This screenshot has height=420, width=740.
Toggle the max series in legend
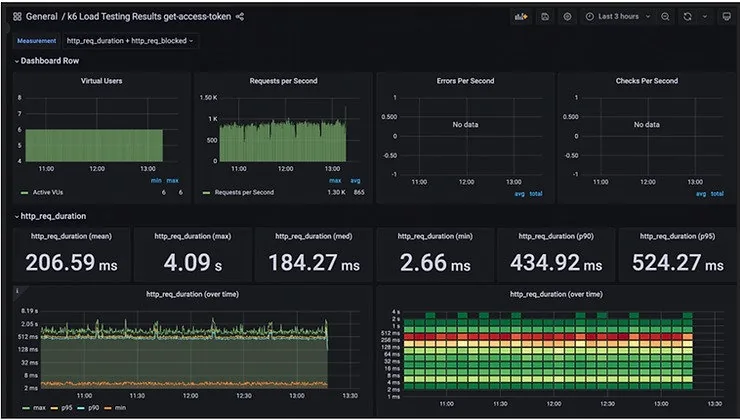pos(40,408)
